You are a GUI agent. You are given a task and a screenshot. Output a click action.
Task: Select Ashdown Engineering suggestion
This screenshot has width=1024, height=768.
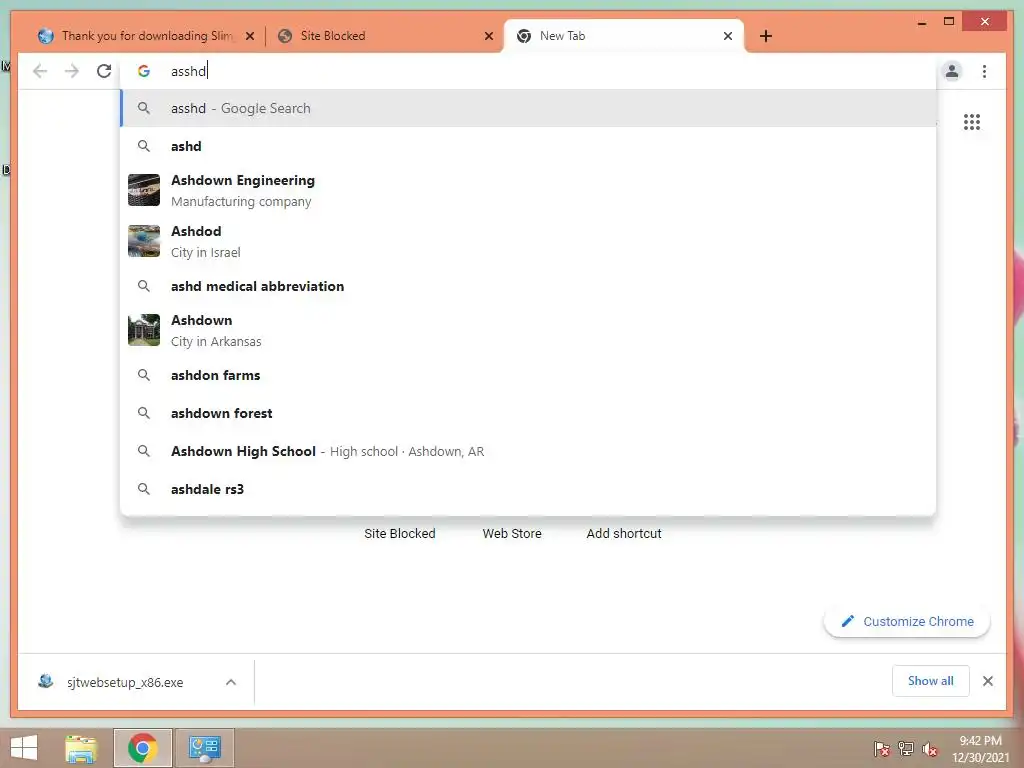coord(528,190)
